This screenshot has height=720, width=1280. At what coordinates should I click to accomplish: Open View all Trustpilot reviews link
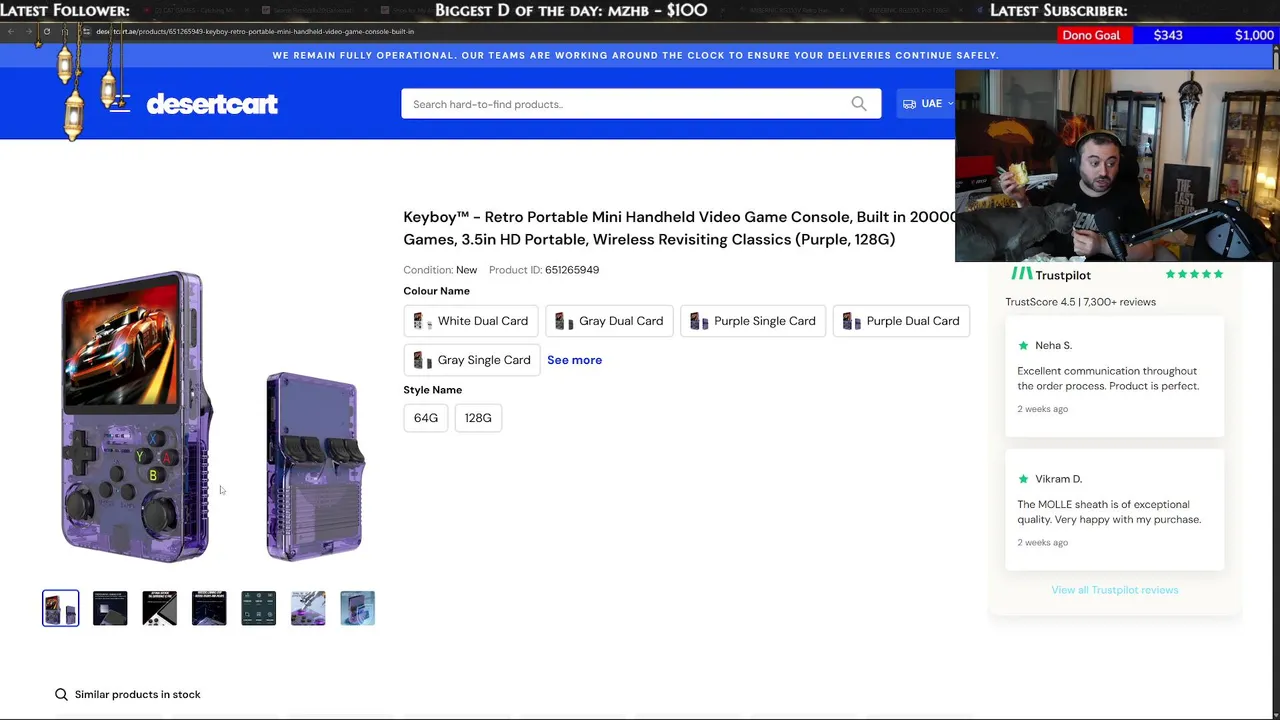(1114, 590)
